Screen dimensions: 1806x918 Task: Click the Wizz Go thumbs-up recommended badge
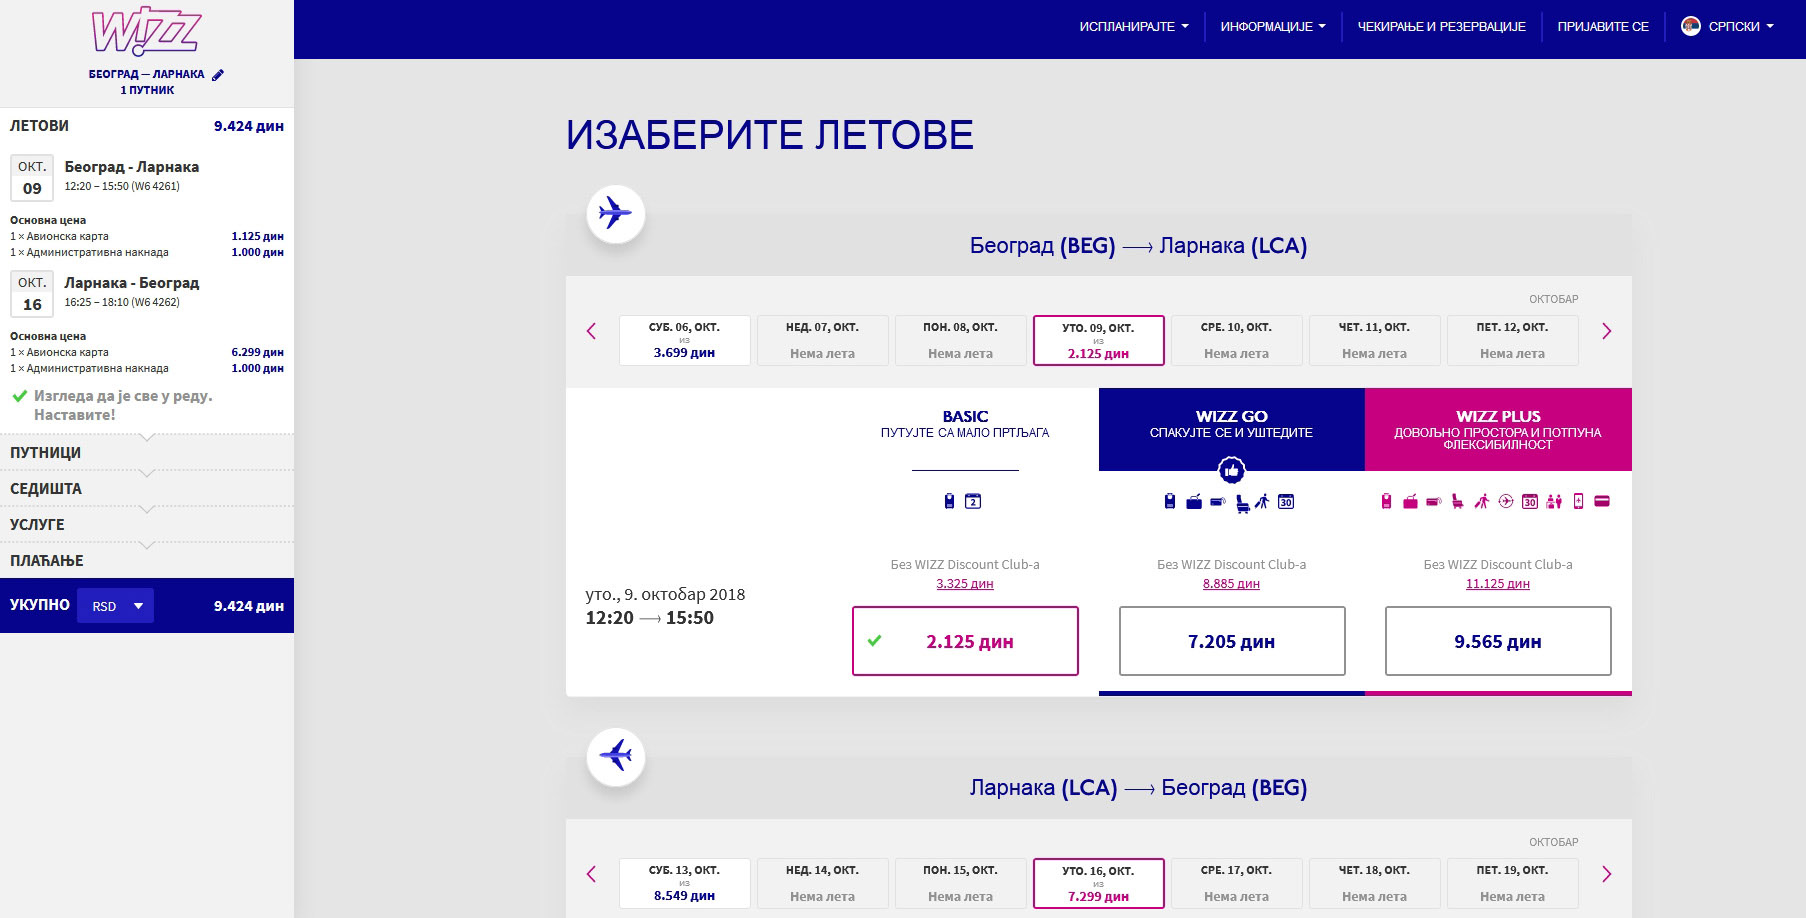pos(1231,470)
